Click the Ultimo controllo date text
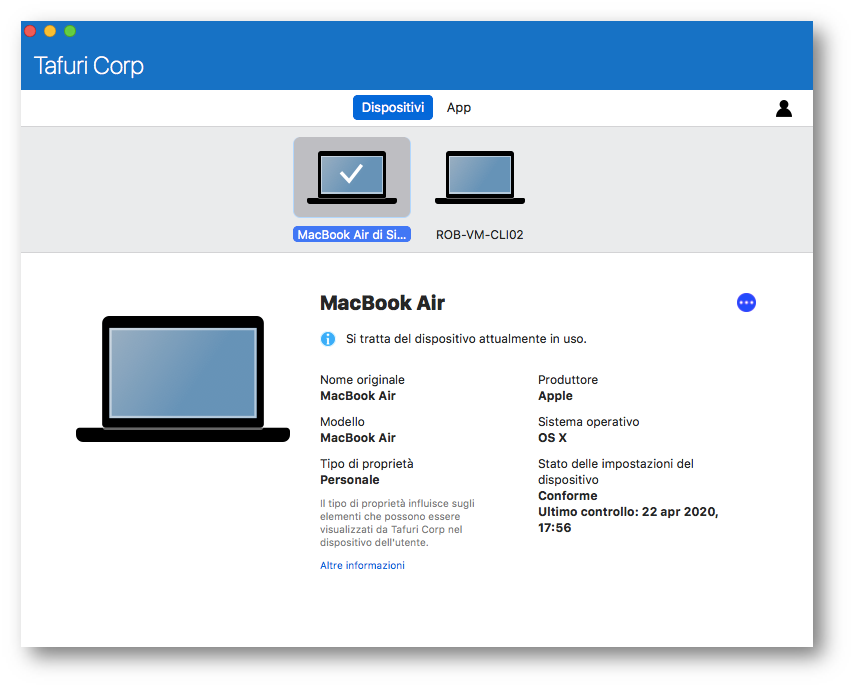This screenshot has width=855, height=689. pyautogui.click(x=628, y=519)
